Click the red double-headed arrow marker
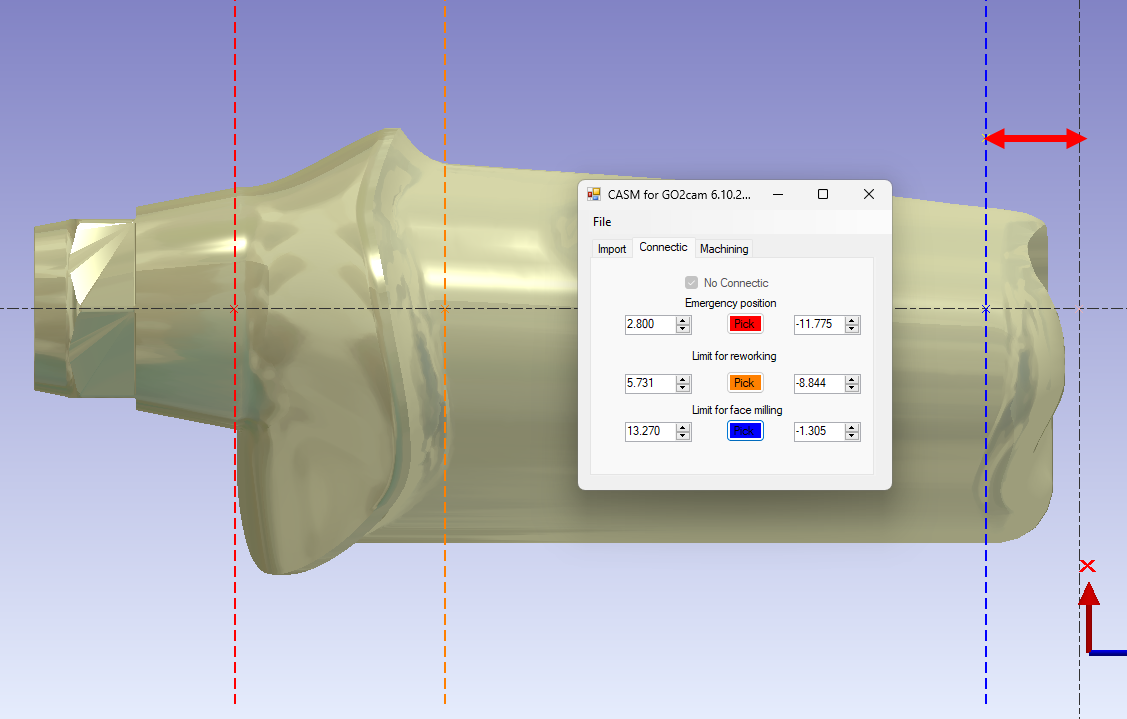 pos(1035,139)
